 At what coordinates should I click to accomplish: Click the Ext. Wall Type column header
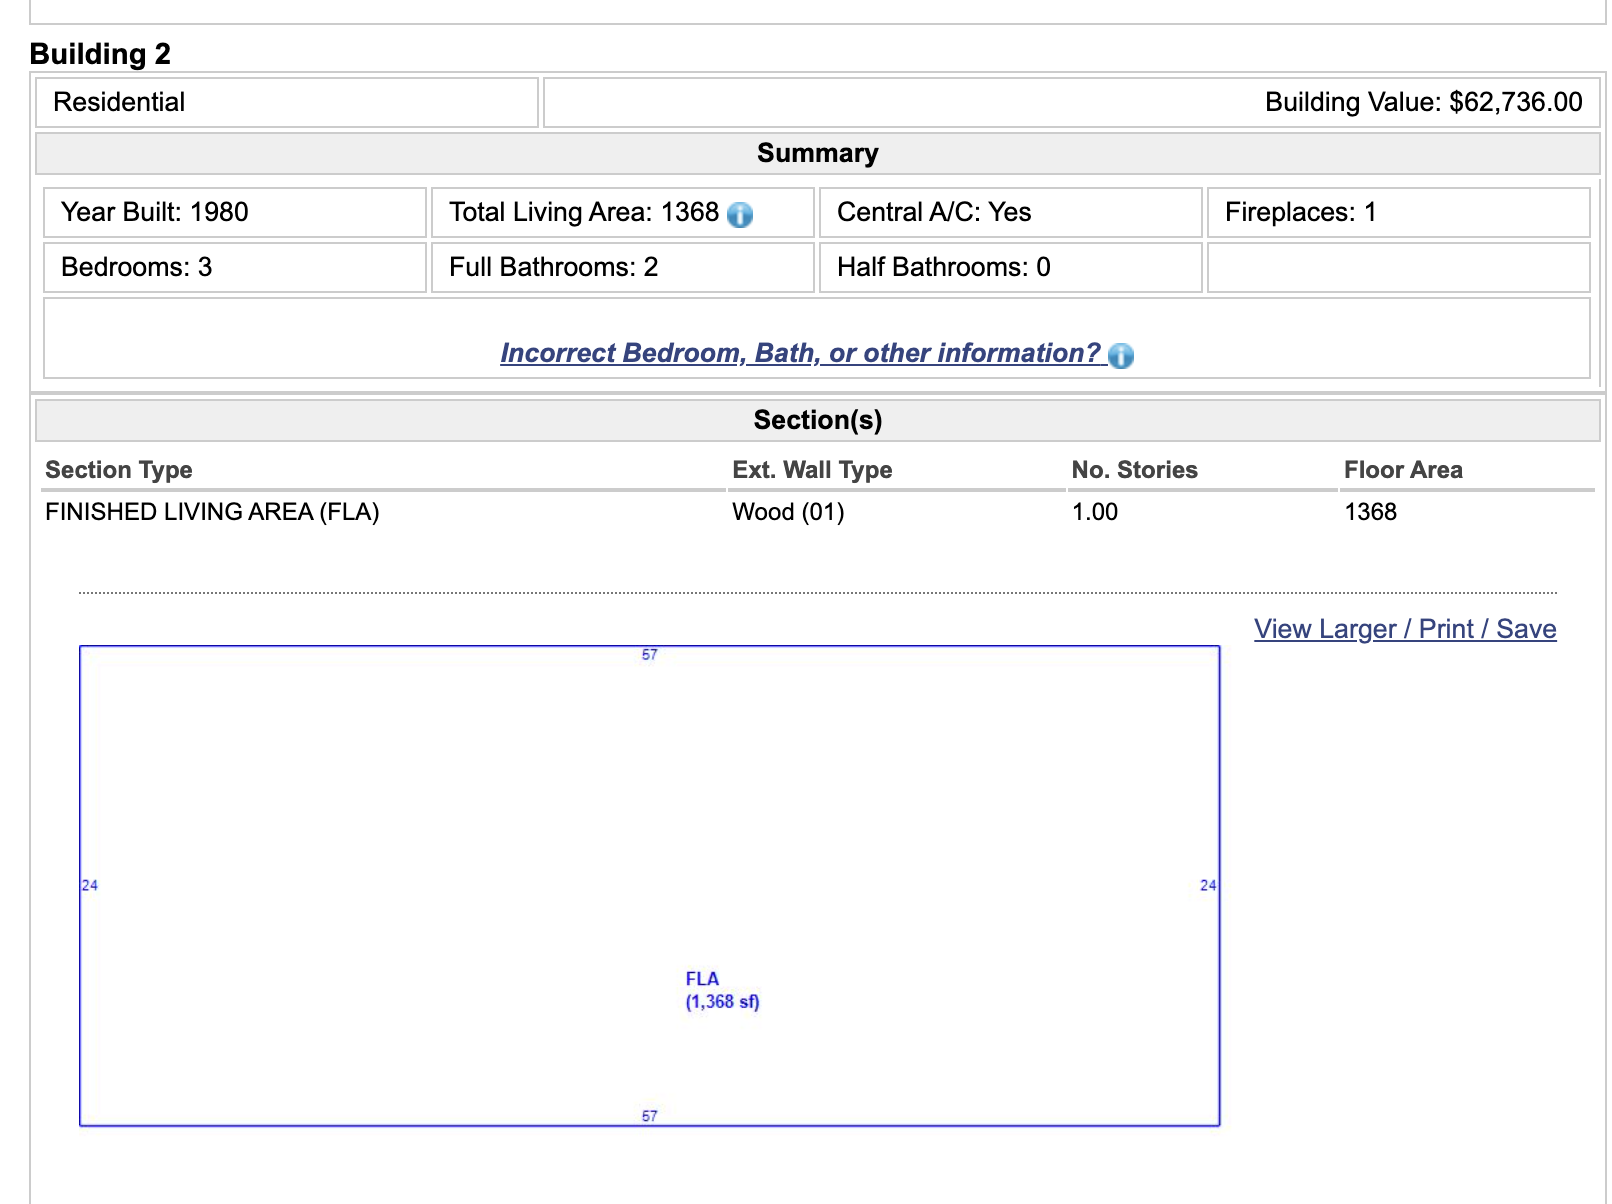click(811, 470)
